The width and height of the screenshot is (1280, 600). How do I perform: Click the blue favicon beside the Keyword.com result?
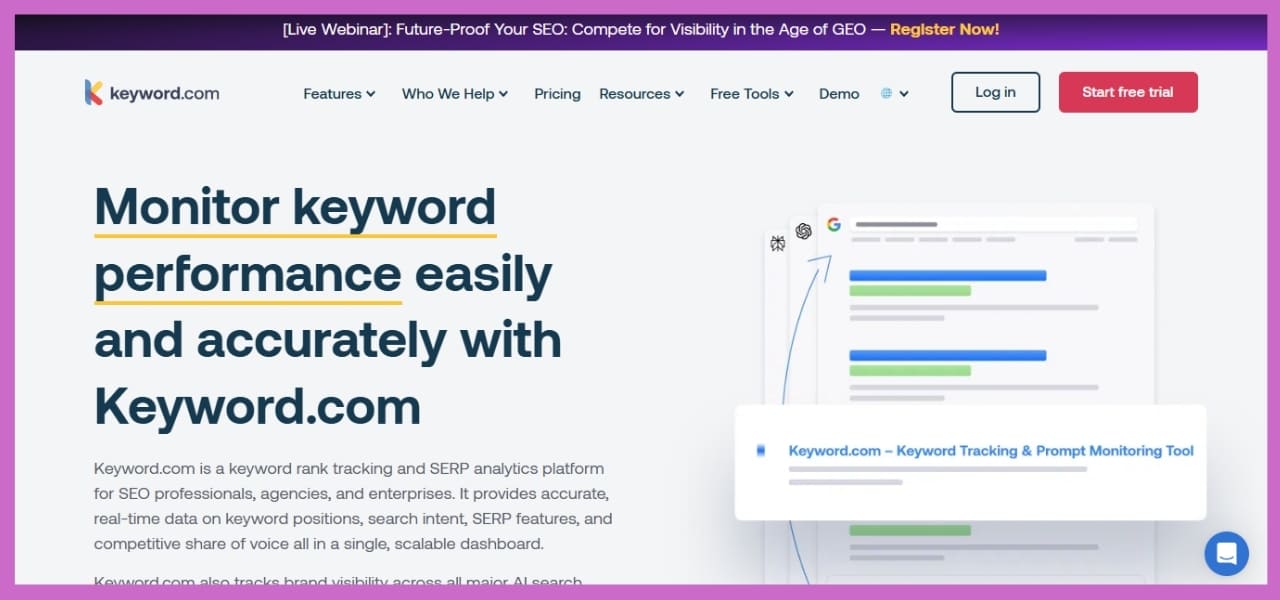760,450
